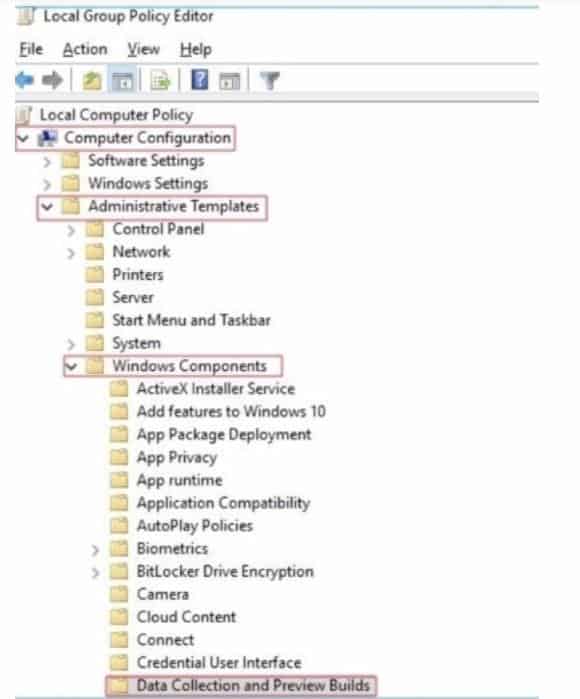
Task: Select Credential User Interface item
Action: [x=219, y=662]
